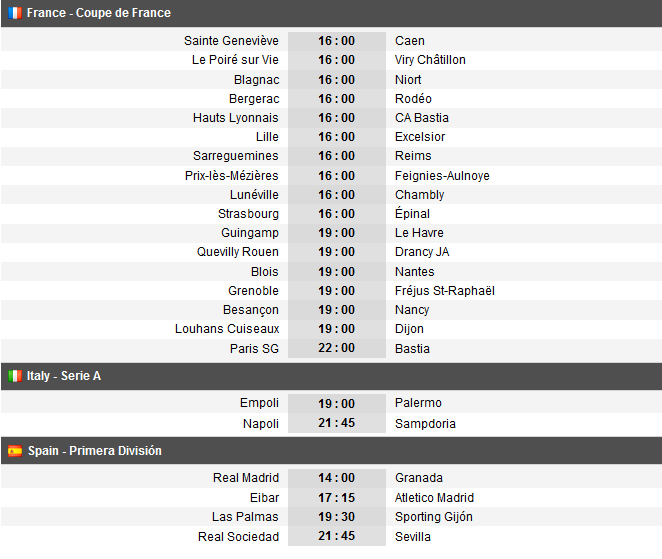
Task: Open the France - Coupe de France header
Action: click(x=99, y=13)
